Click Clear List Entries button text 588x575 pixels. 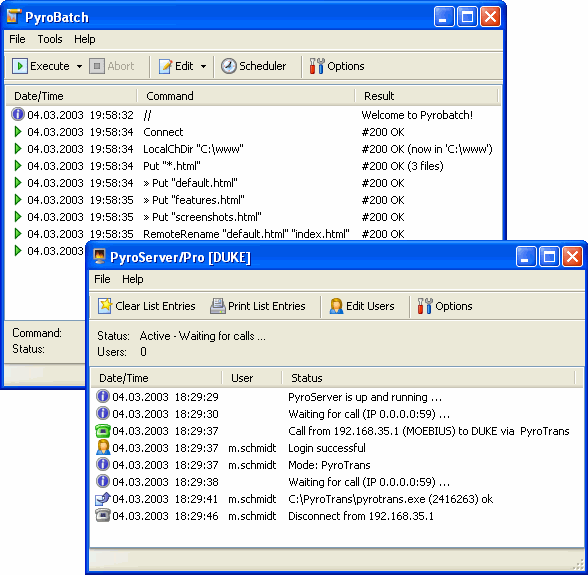[155, 306]
